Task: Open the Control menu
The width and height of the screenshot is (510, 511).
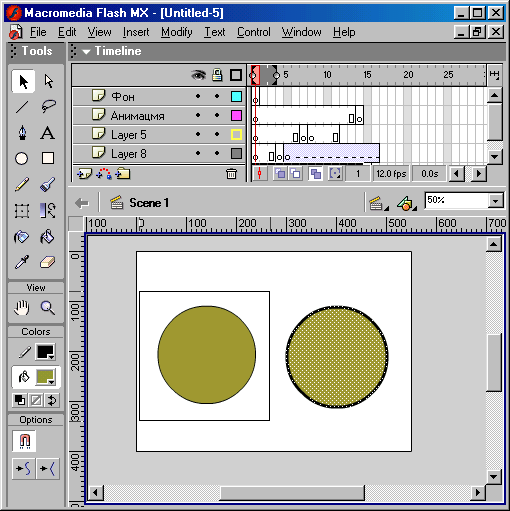Action: (x=254, y=32)
